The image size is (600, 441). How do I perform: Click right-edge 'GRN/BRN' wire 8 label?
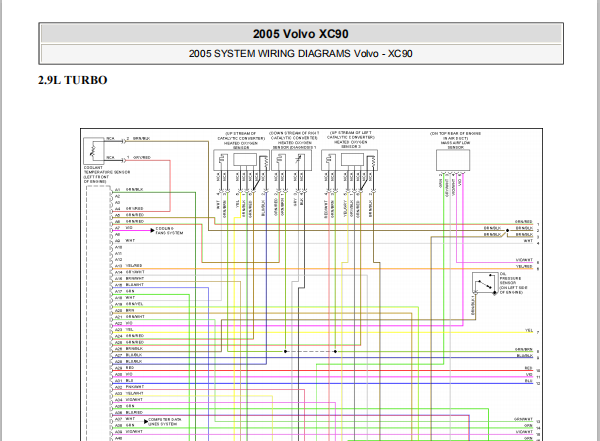[x=524, y=350]
